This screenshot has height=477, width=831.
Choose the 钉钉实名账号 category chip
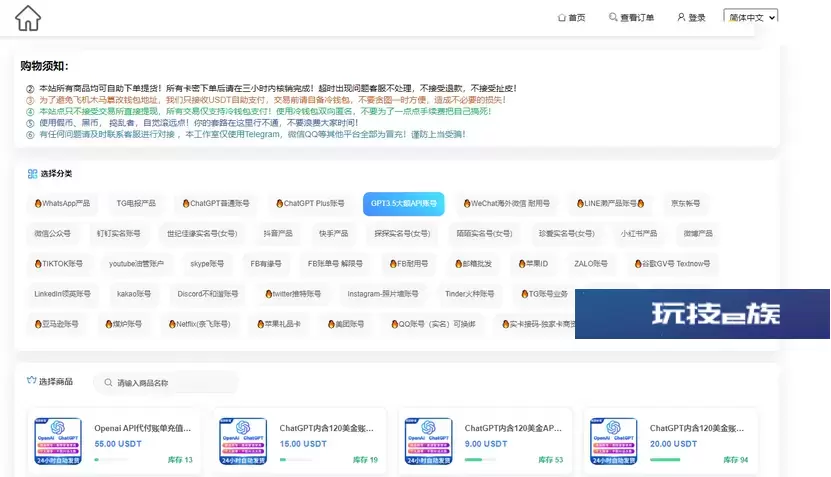point(119,234)
